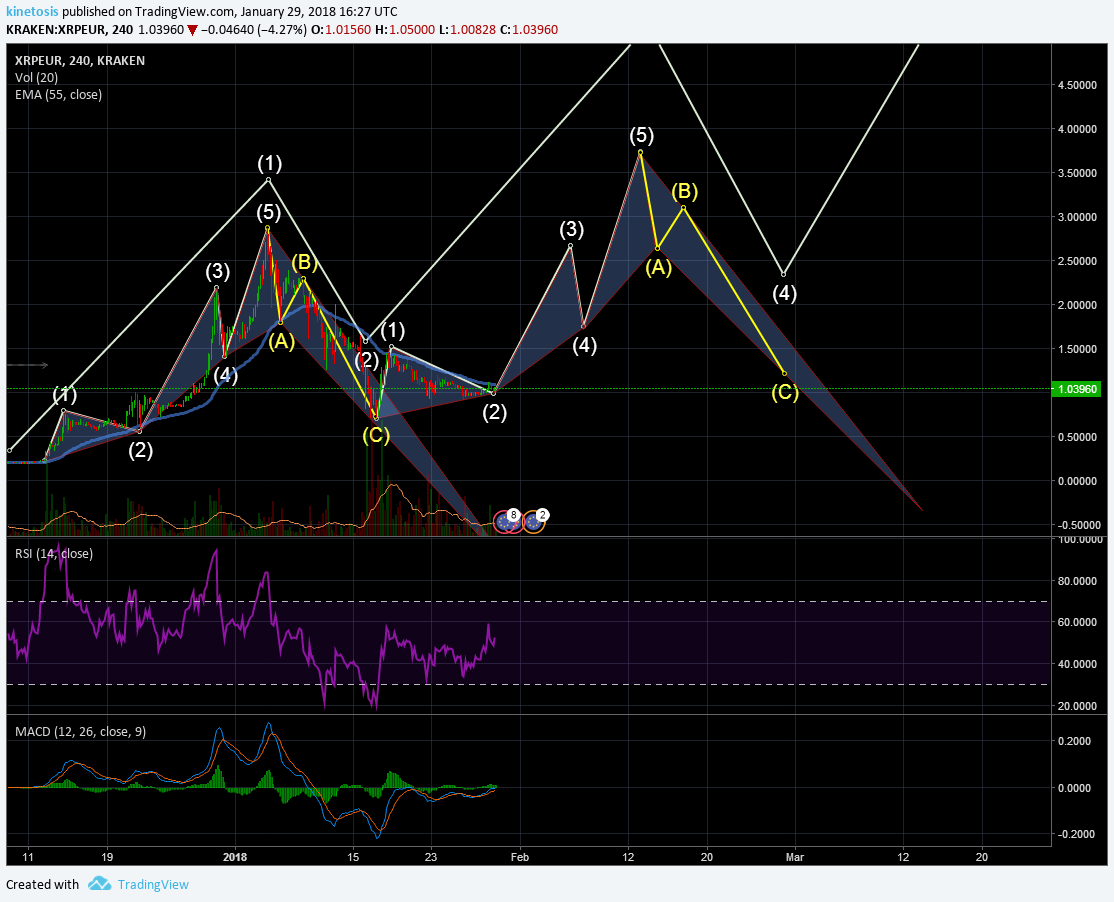1114x902 pixels.
Task: Click the RSI 20.0000 axis label
Action: (1077, 705)
